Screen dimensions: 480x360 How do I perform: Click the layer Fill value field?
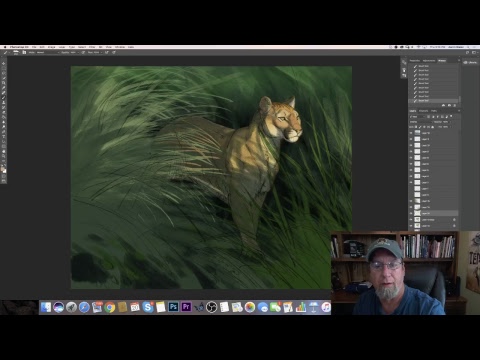[x=446, y=127]
